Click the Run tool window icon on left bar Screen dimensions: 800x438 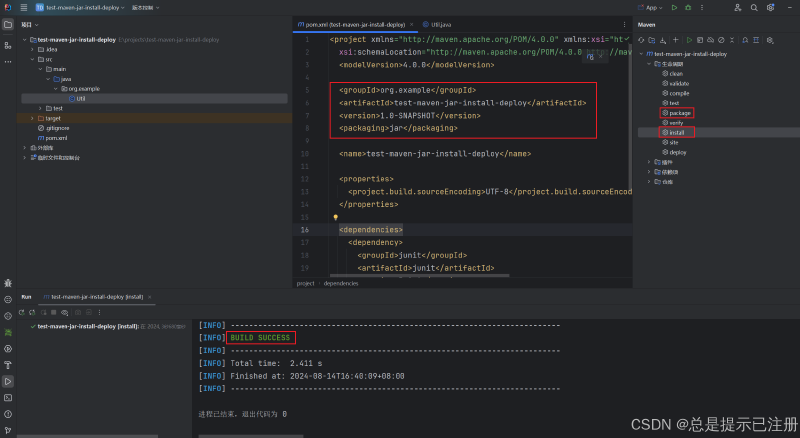[x=8, y=381]
